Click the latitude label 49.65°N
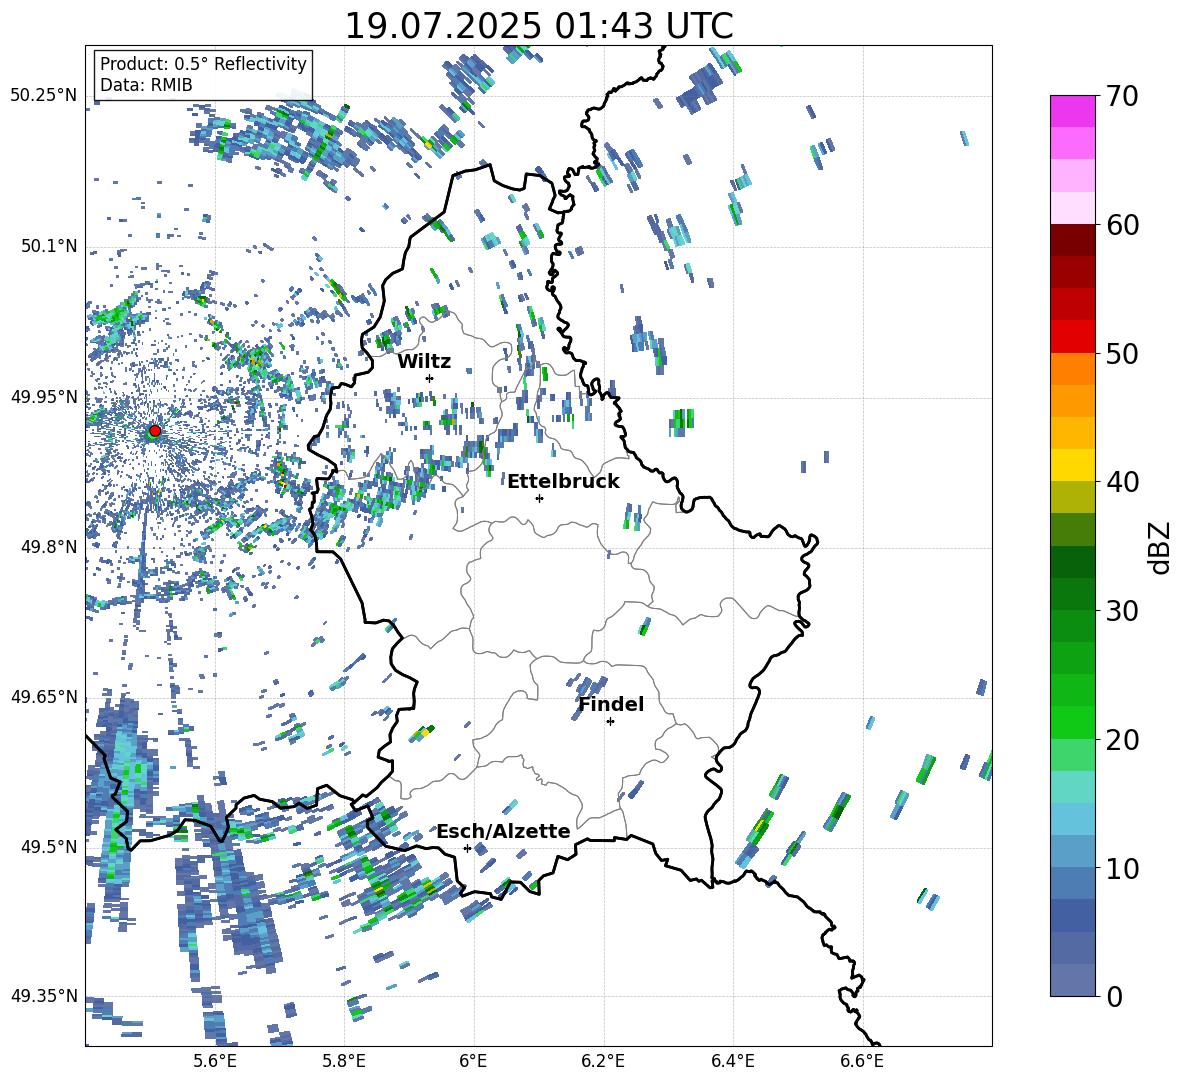This screenshot has height=1081, width=1184. (44, 696)
